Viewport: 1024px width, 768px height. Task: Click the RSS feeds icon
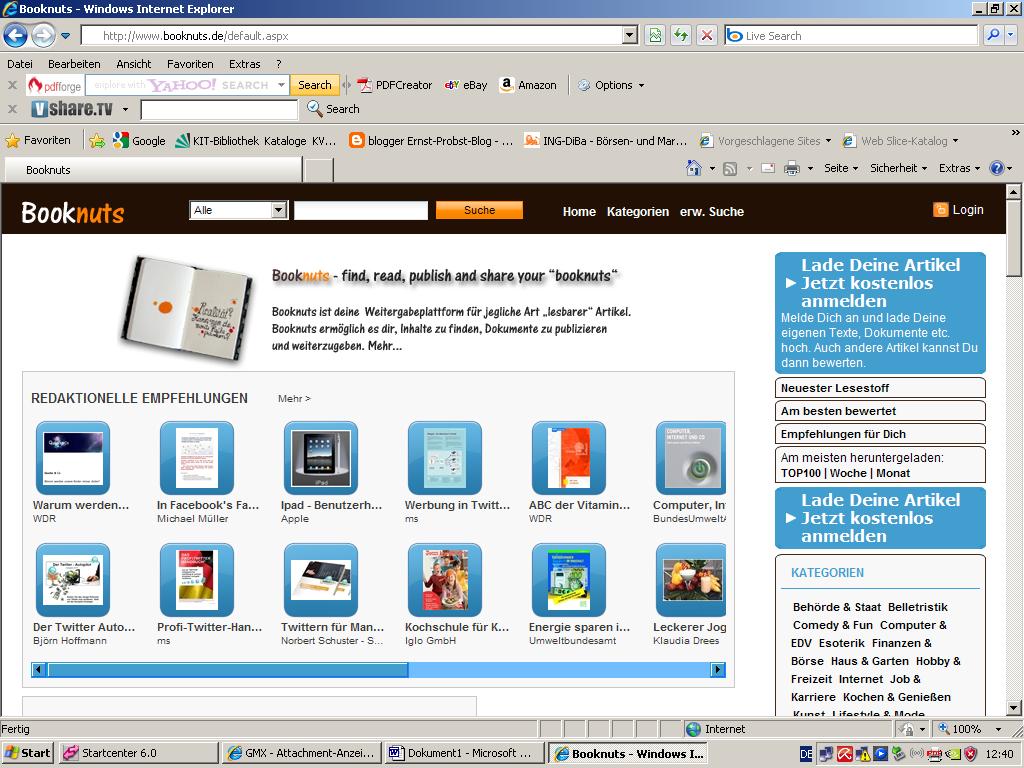(x=730, y=168)
